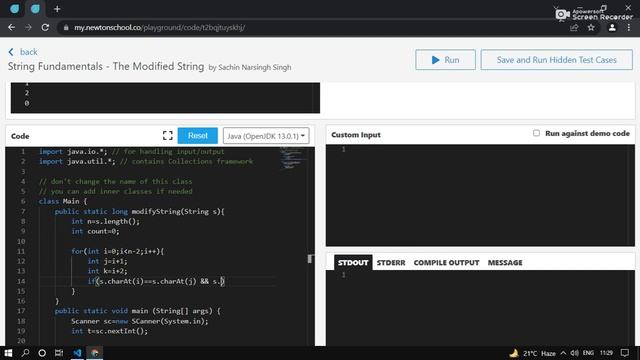
Task: Open the browser three-dot menu
Action: (x=629, y=28)
